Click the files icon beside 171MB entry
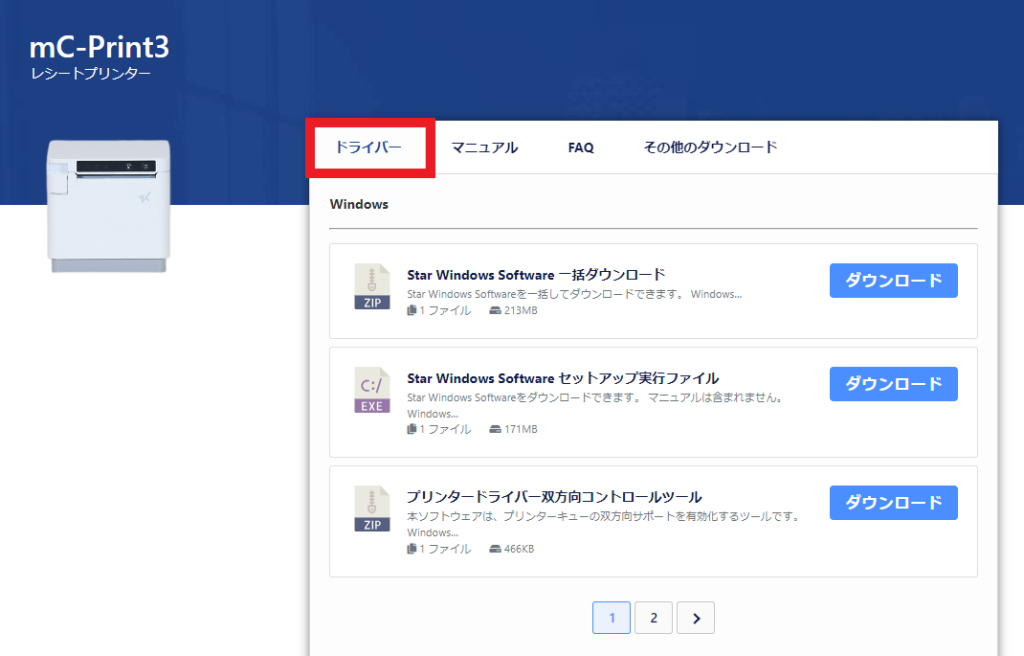Image resolution: width=1024 pixels, height=656 pixels. coord(411,429)
